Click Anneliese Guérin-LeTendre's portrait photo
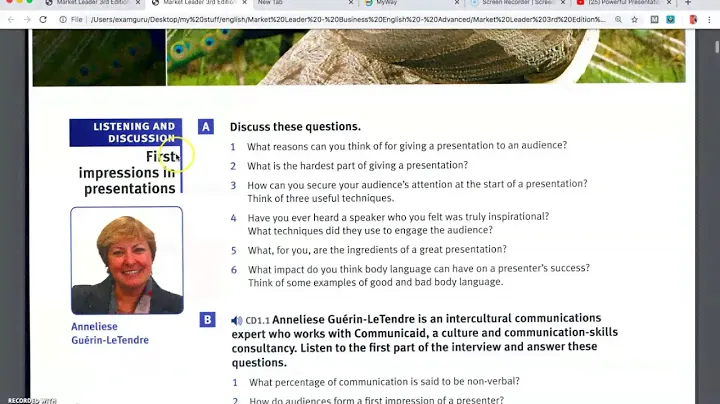This screenshot has height=404, width=720. [x=127, y=260]
